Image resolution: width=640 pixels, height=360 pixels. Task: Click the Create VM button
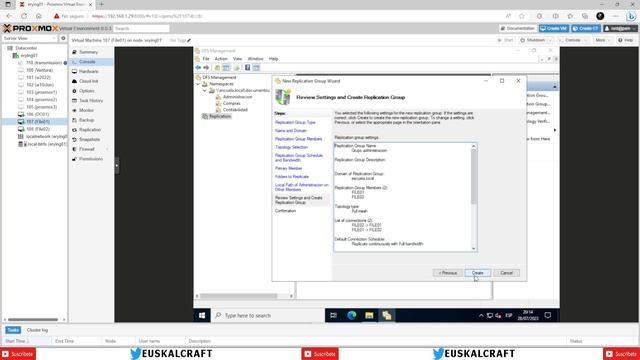[x=554, y=28]
